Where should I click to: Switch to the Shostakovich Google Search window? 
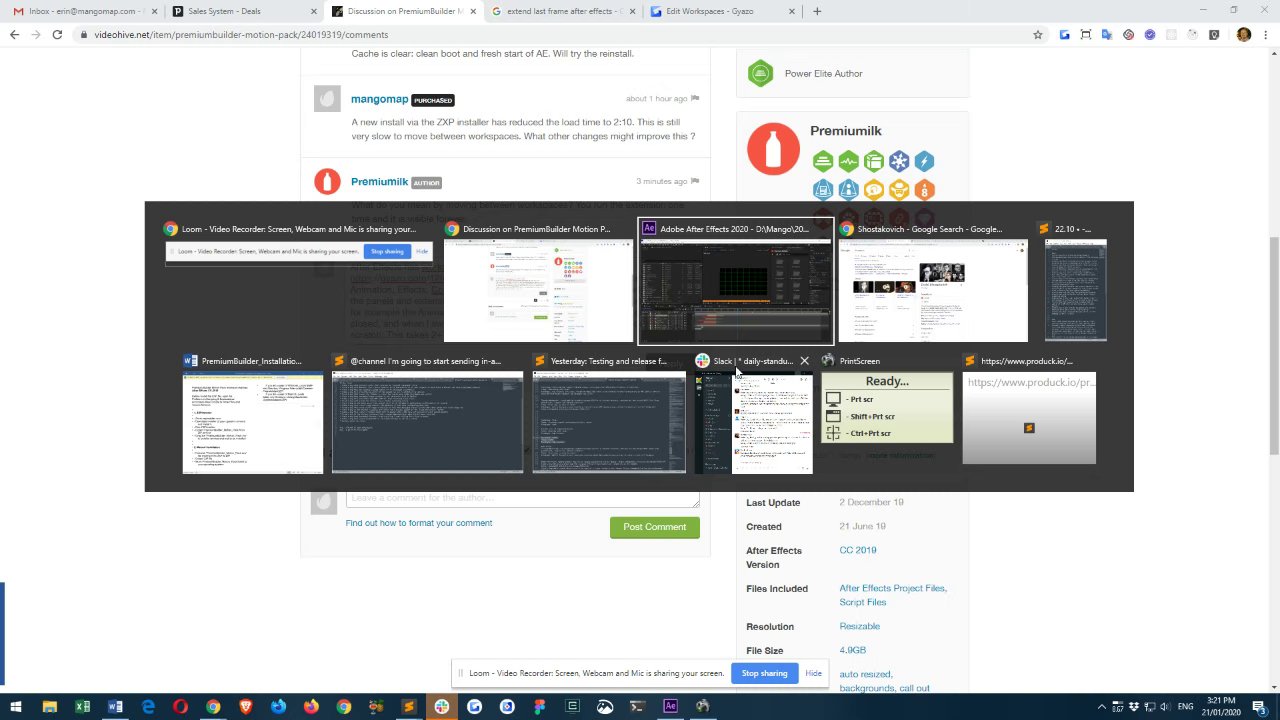point(933,281)
